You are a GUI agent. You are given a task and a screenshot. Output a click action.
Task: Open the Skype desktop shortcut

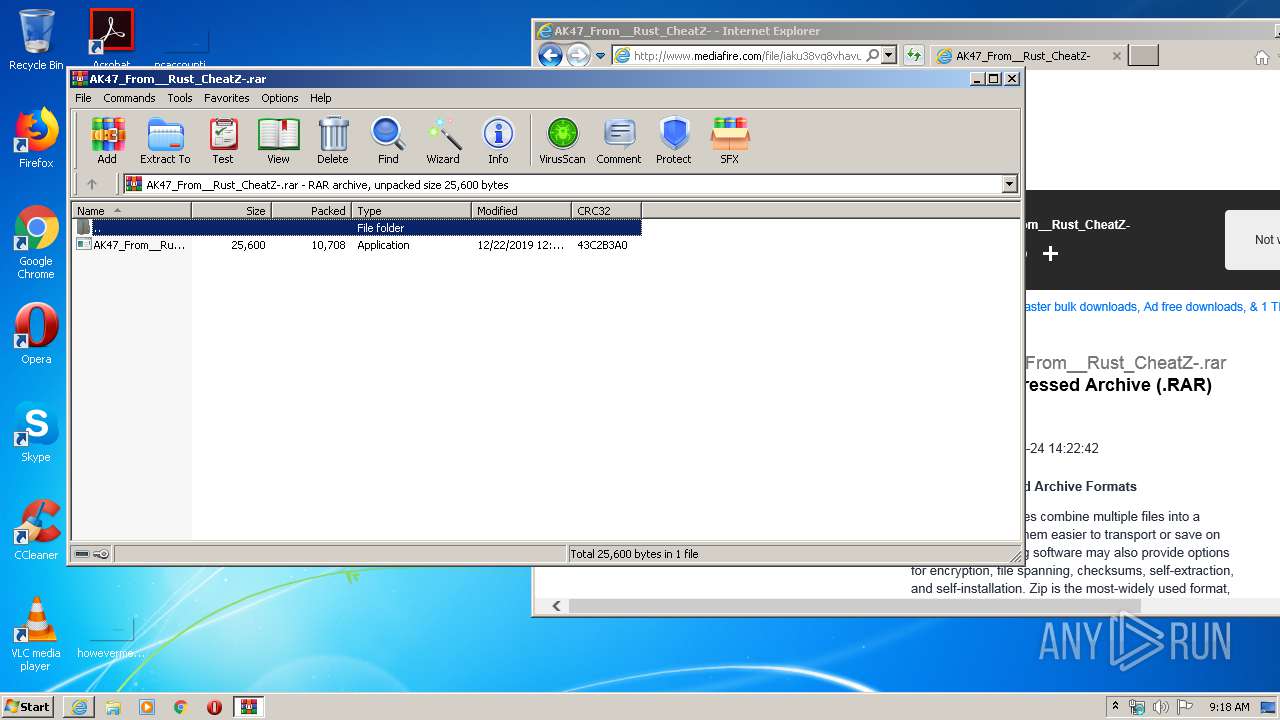pyautogui.click(x=36, y=432)
